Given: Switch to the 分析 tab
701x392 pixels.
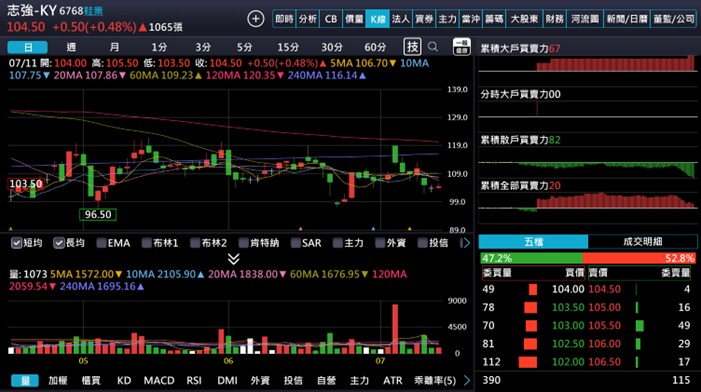Looking at the screenshot, I should click(x=308, y=19).
